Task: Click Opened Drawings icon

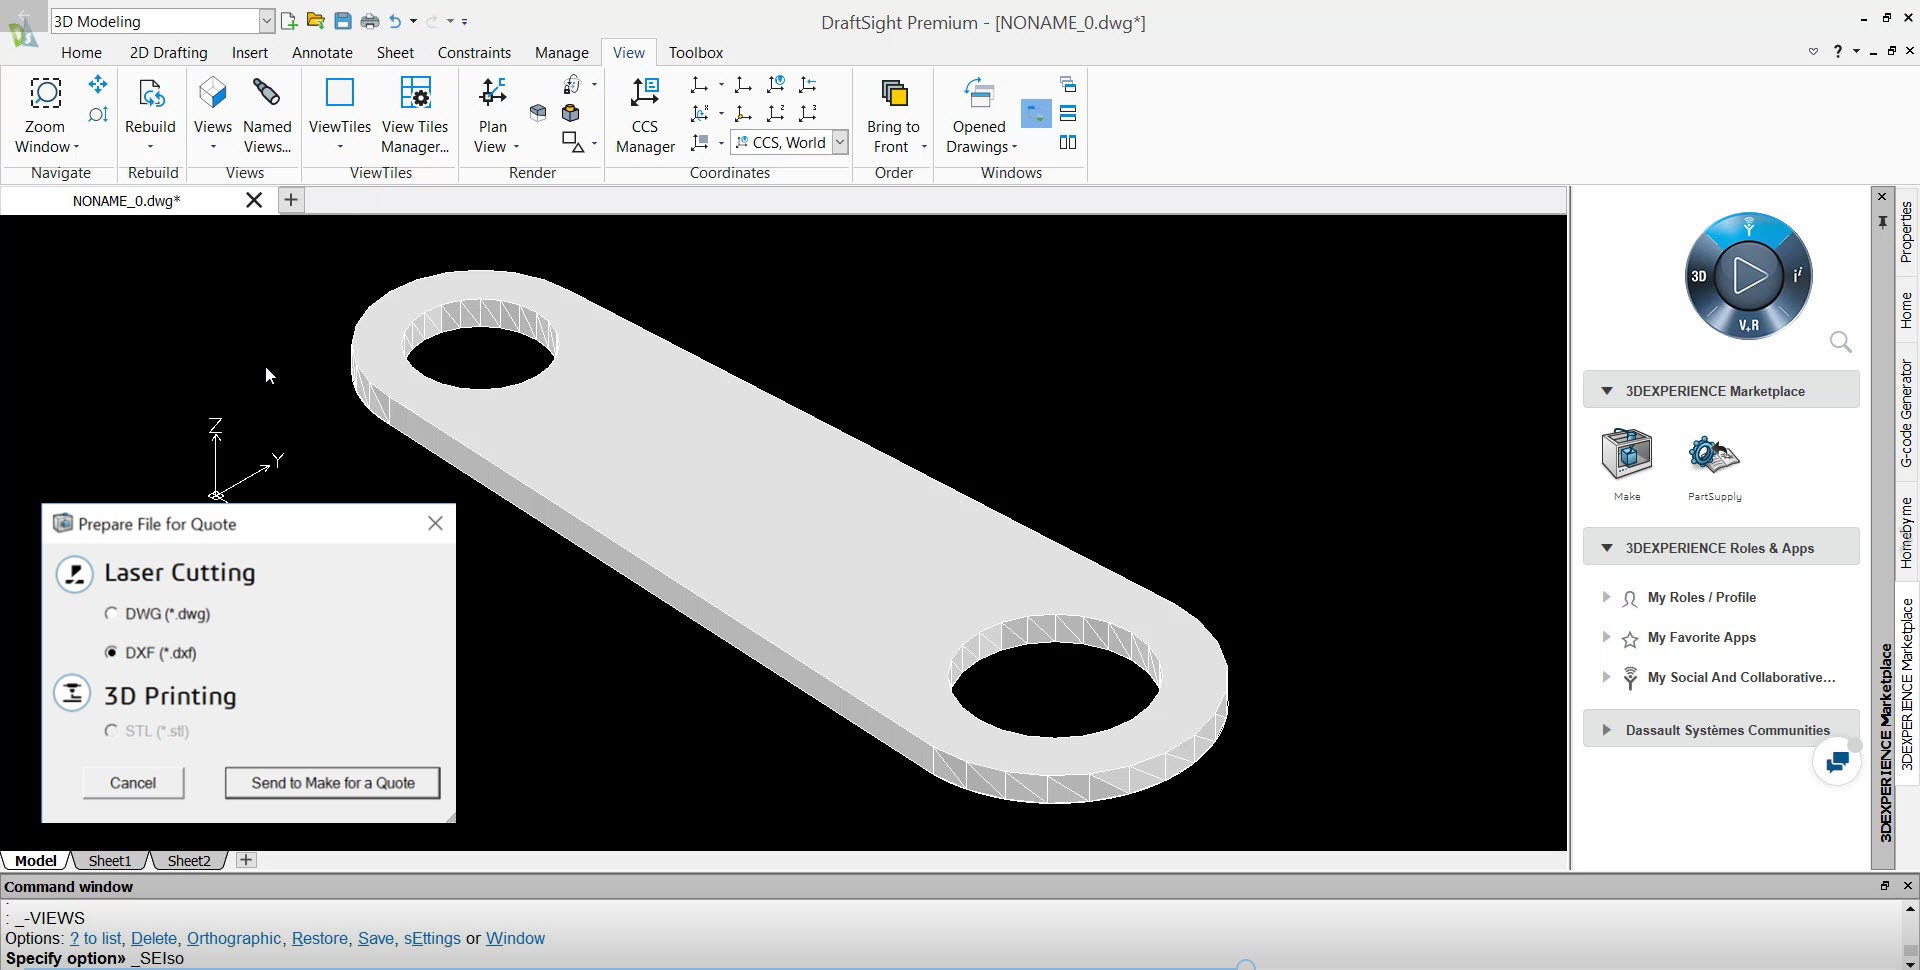Action: [x=979, y=93]
